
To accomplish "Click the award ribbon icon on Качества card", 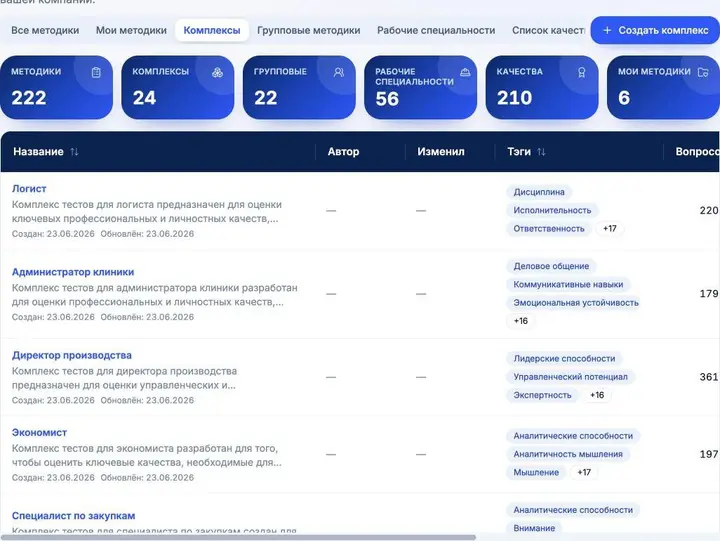I will 581,72.
